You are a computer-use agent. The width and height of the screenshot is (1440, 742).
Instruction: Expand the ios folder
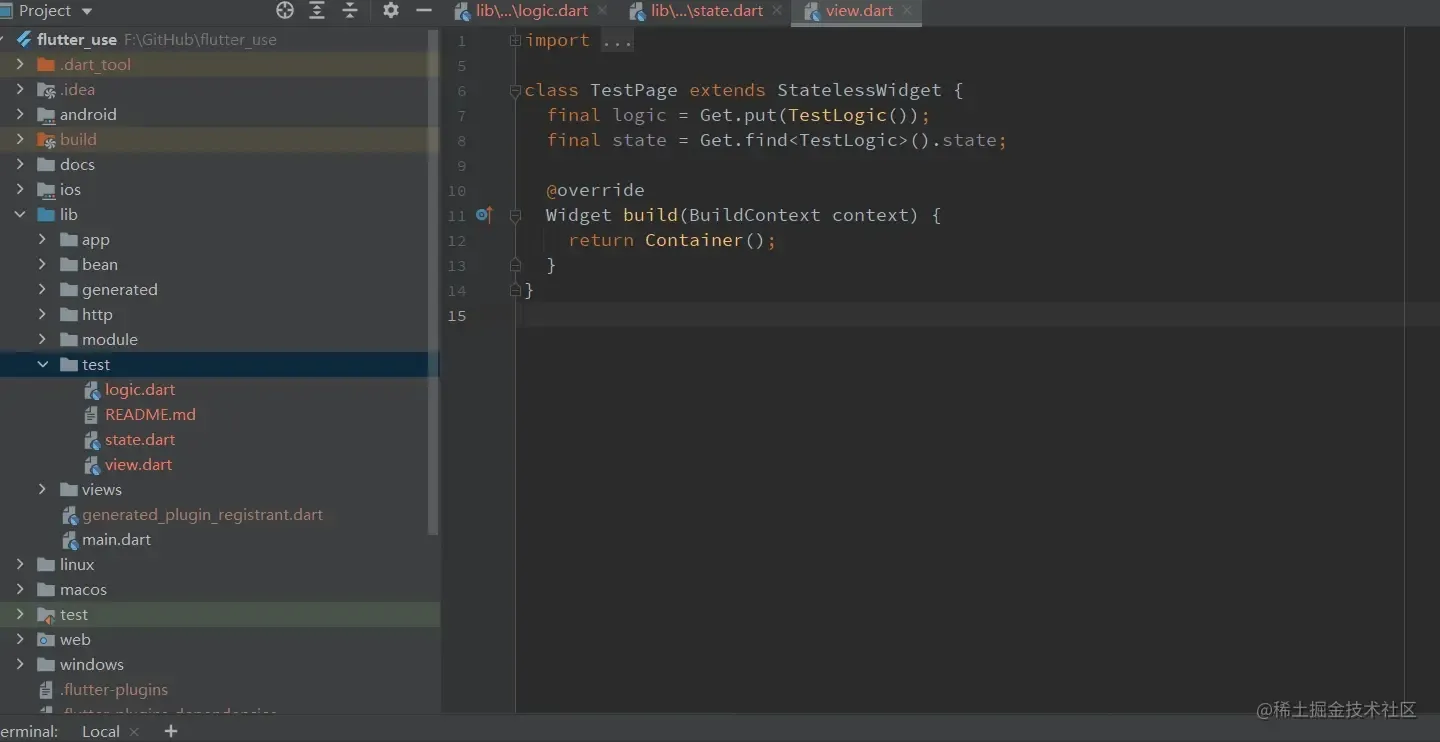click(x=20, y=189)
